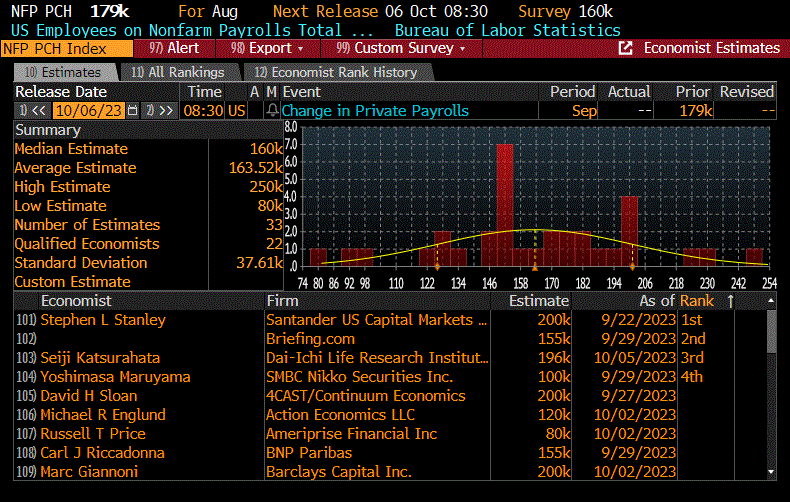Screen dimensions: 790x502
Task: Click firm SMBC Nikko Securities Inc.
Action: click(359, 377)
